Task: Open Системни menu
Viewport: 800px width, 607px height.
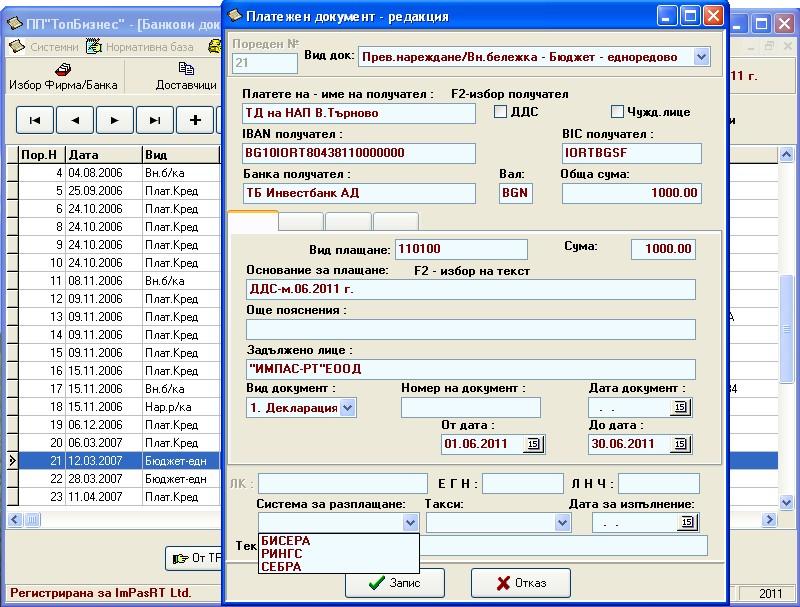Action: [54, 47]
